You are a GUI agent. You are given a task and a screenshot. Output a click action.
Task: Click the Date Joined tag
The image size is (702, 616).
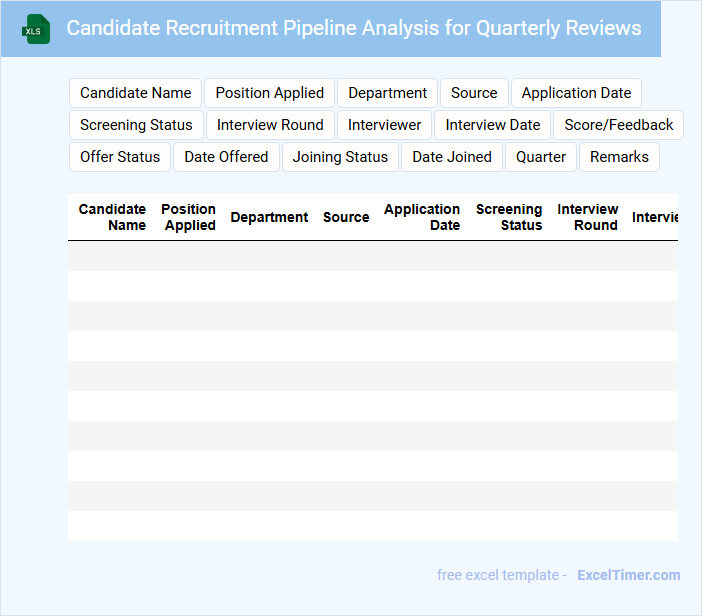(452, 157)
